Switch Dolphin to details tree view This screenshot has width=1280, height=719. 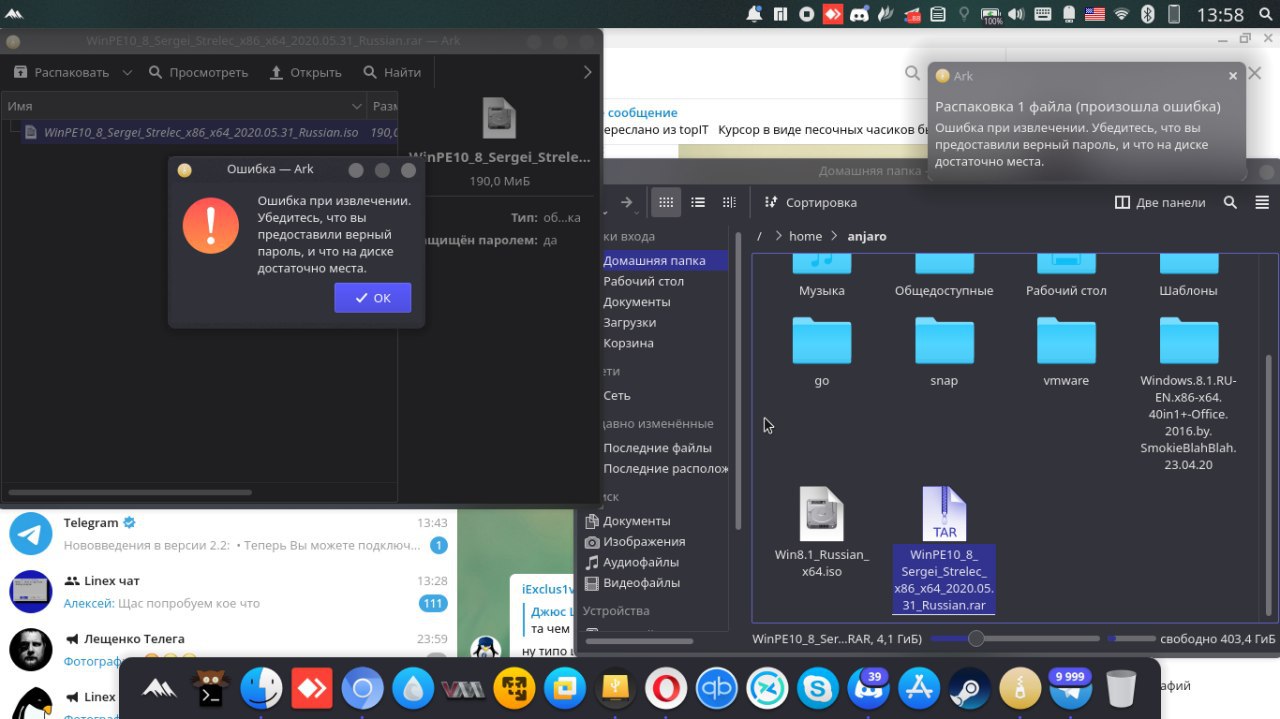(x=729, y=202)
